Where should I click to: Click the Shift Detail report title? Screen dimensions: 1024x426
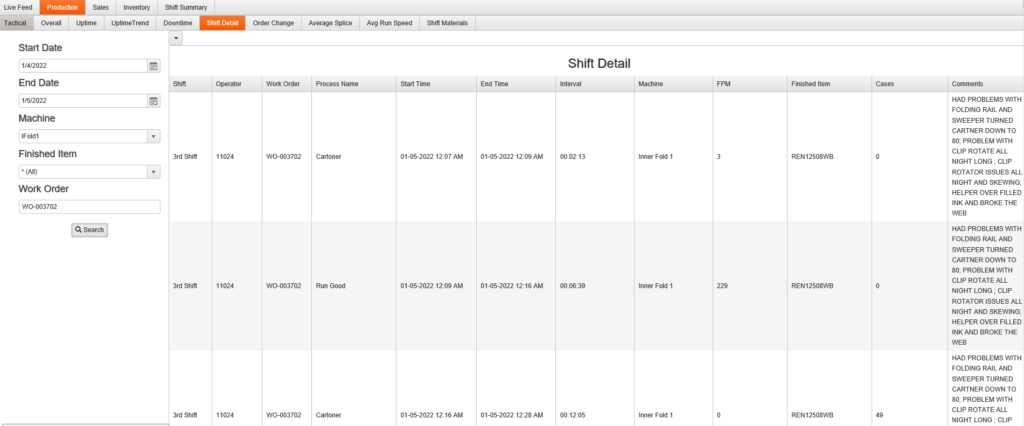[x=599, y=63]
